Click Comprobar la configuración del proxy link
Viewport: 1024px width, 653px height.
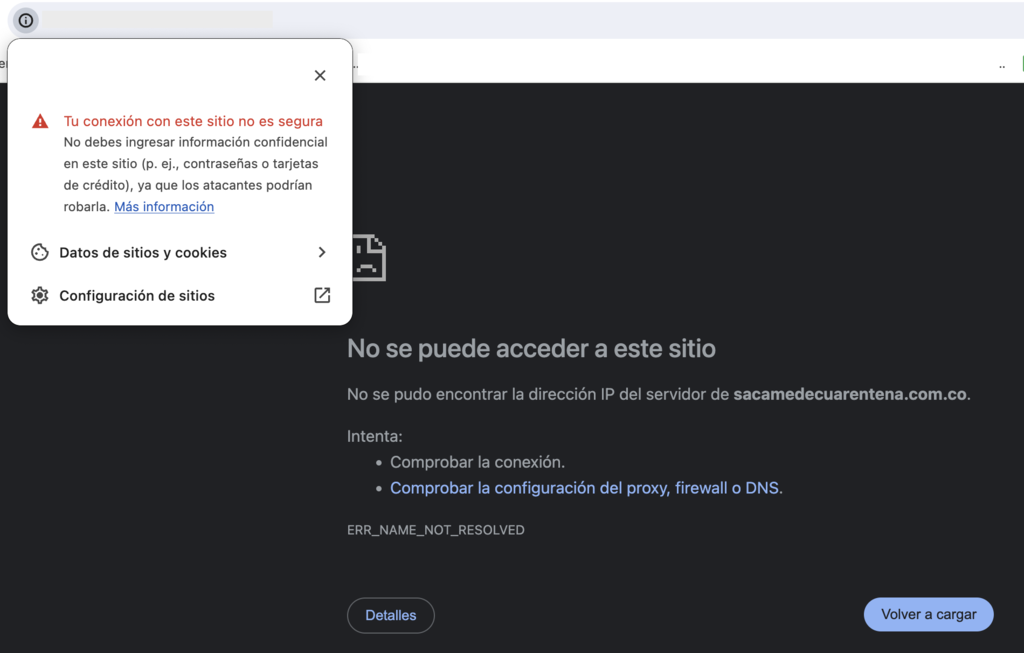[x=585, y=488]
